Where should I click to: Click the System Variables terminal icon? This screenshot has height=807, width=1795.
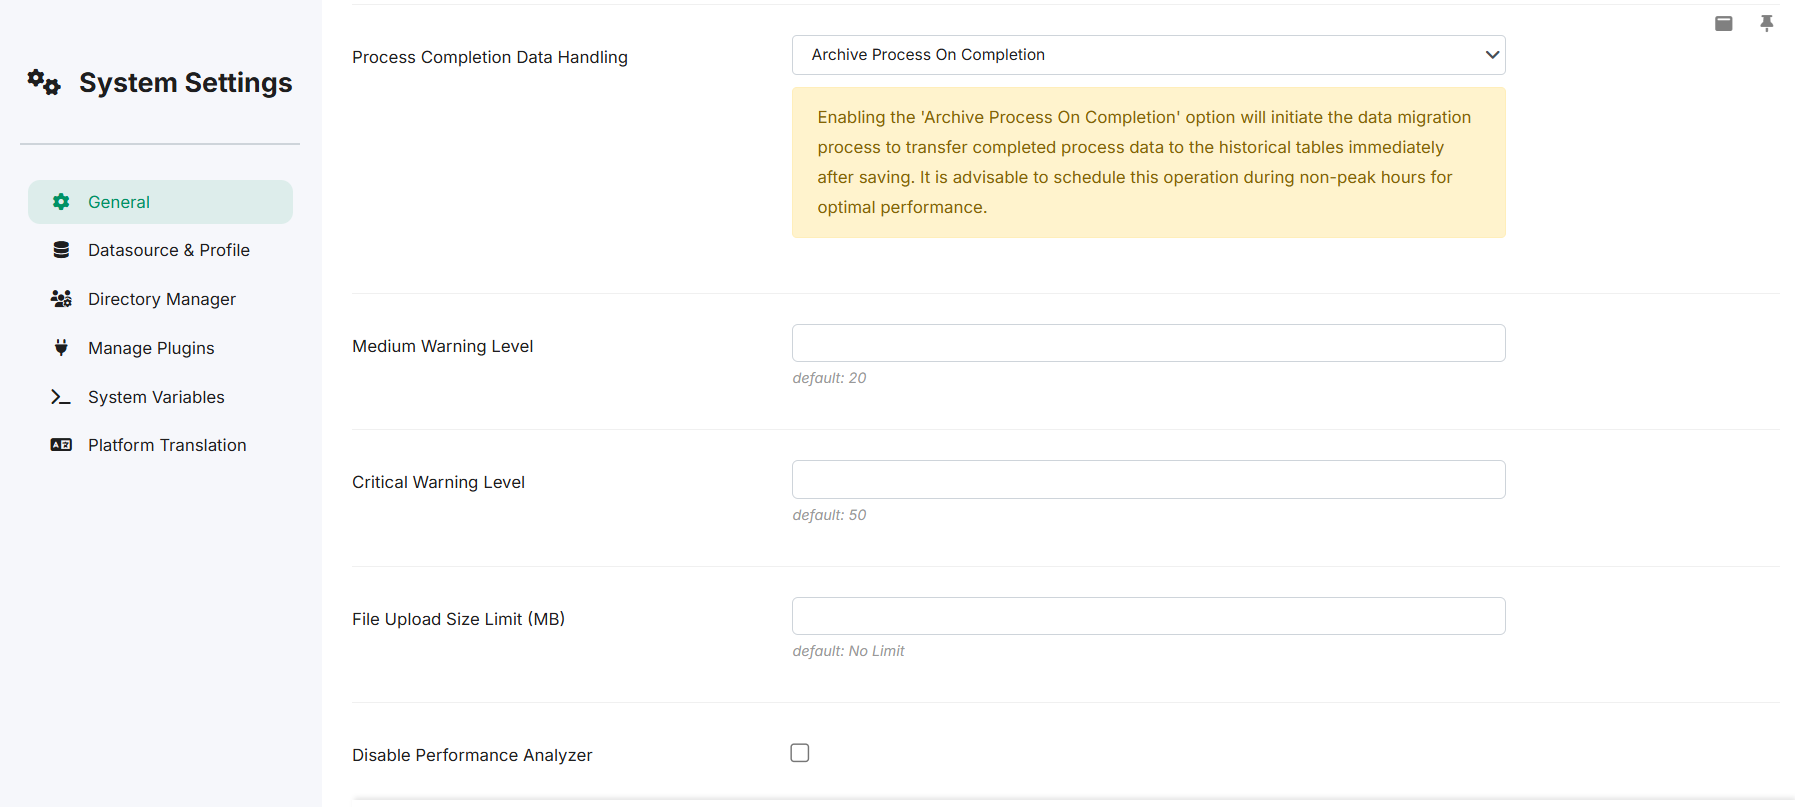61,397
